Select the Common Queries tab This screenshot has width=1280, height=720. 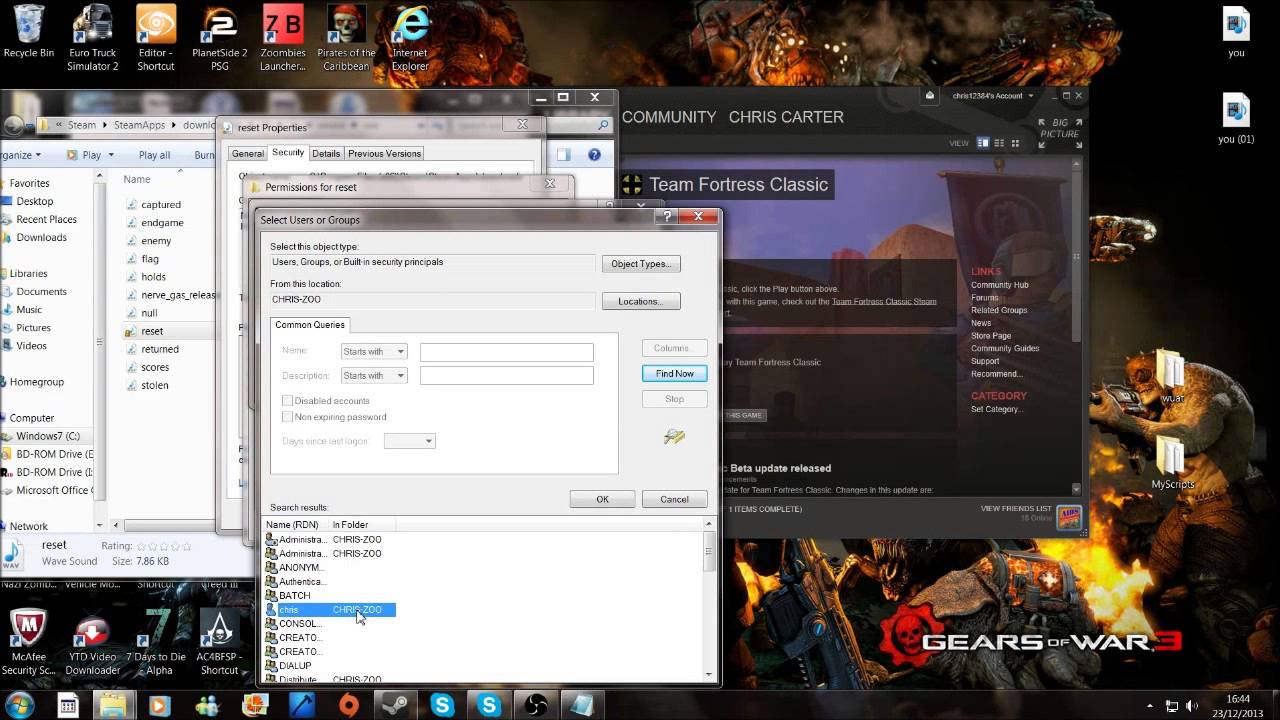[310, 325]
